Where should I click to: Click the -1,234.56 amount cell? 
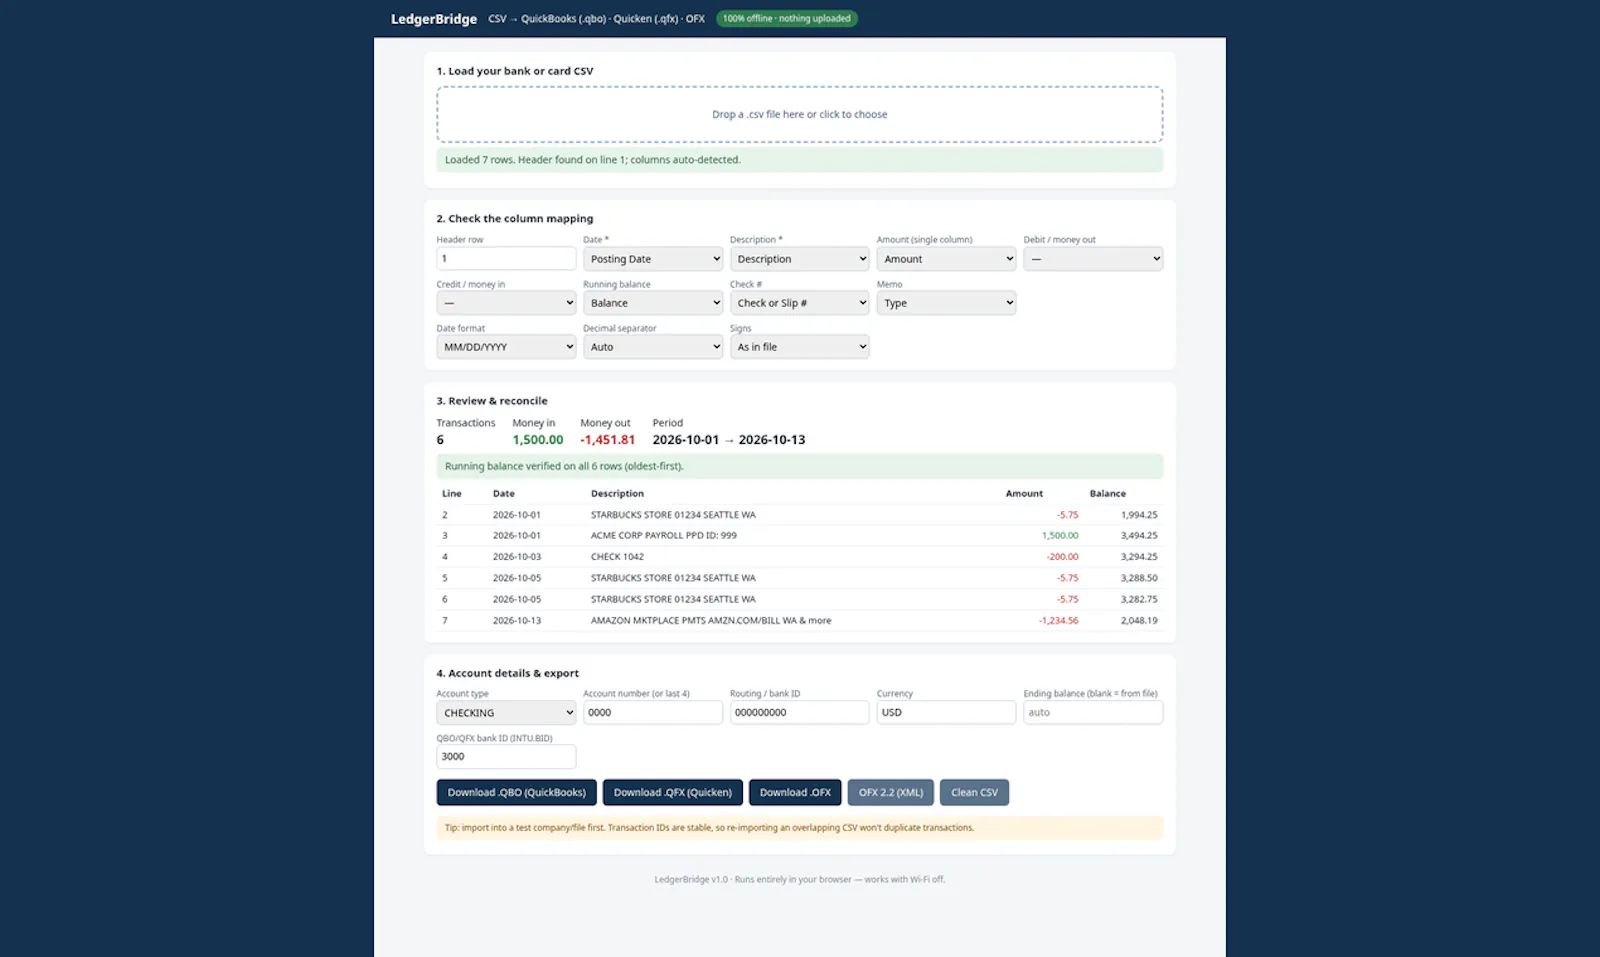[1058, 621]
